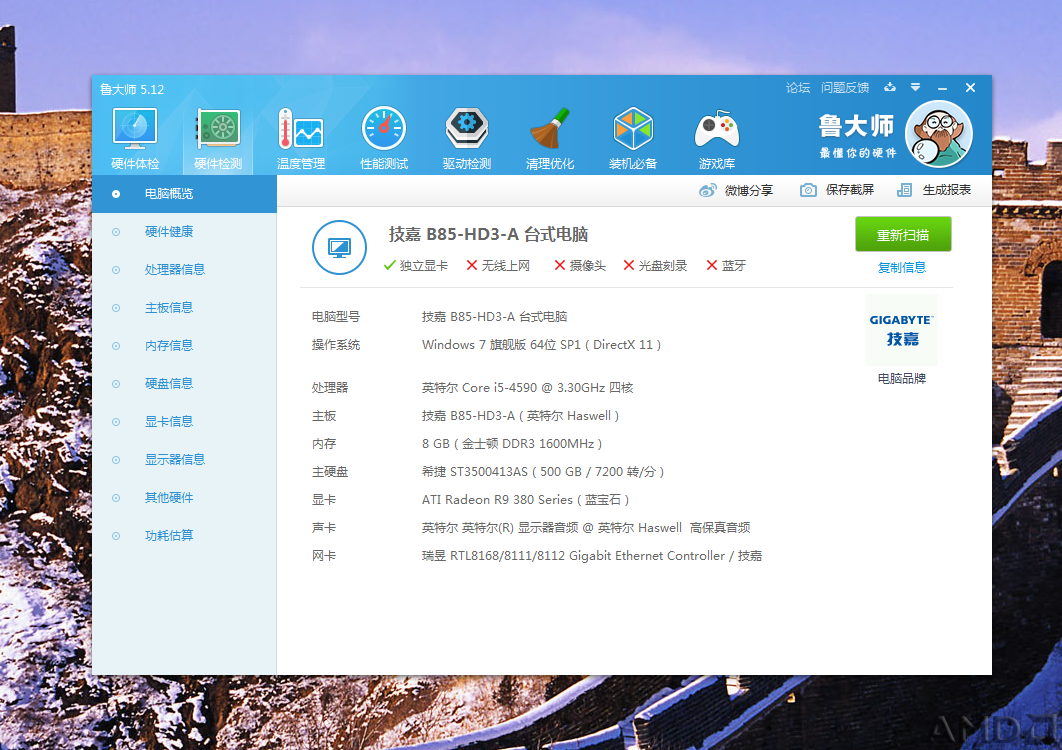Screen dimensions: 1062x750
Task: Click the 技嘉 B85-HD3-A 台式电脑 heading
Action: [488, 234]
